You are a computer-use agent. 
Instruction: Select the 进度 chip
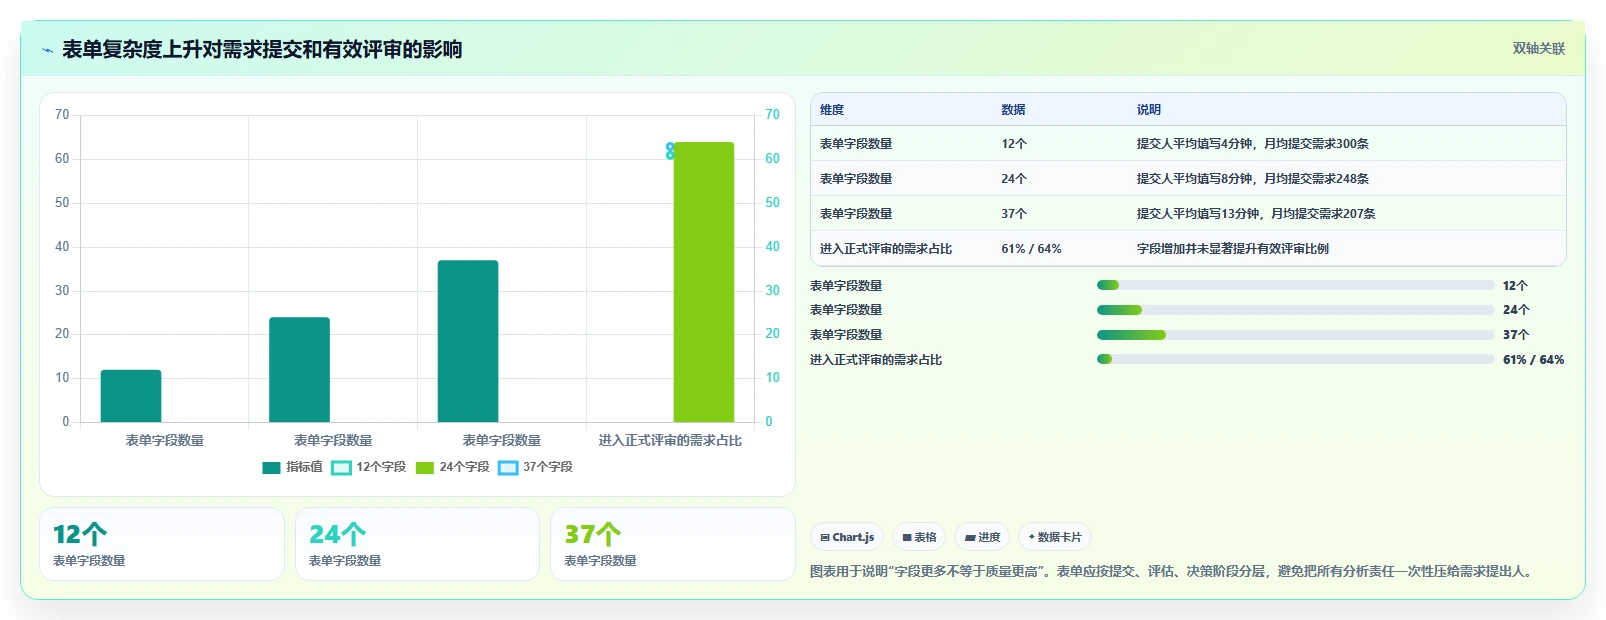click(982, 537)
